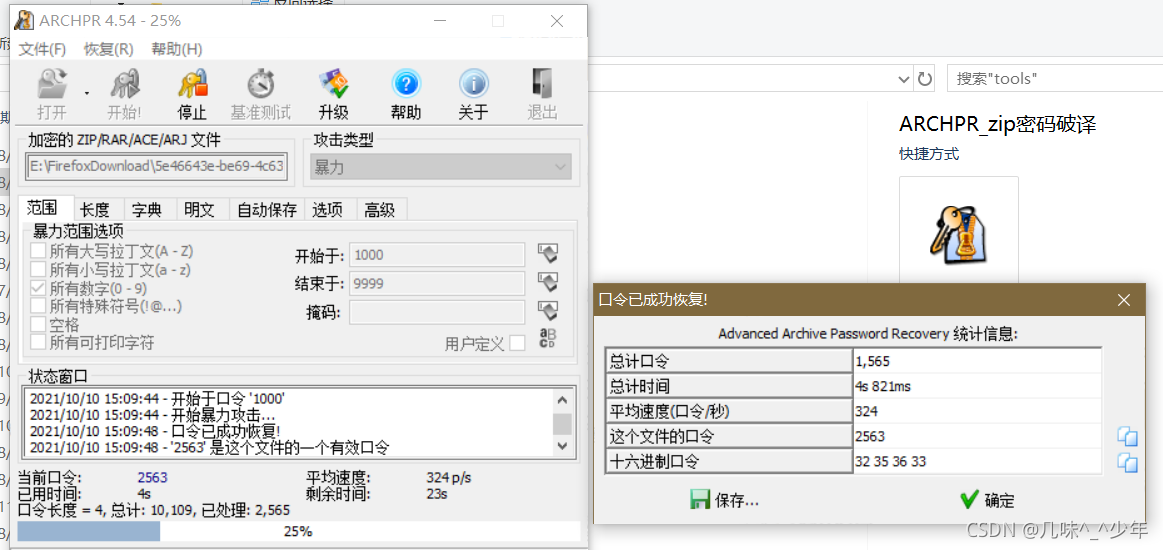Toggle the 用户定义 checkbox
1163x550 pixels.
click(518, 343)
